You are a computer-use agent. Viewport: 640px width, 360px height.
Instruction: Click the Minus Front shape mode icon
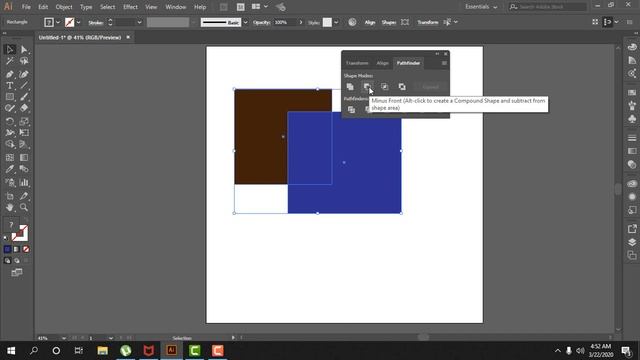click(x=367, y=87)
